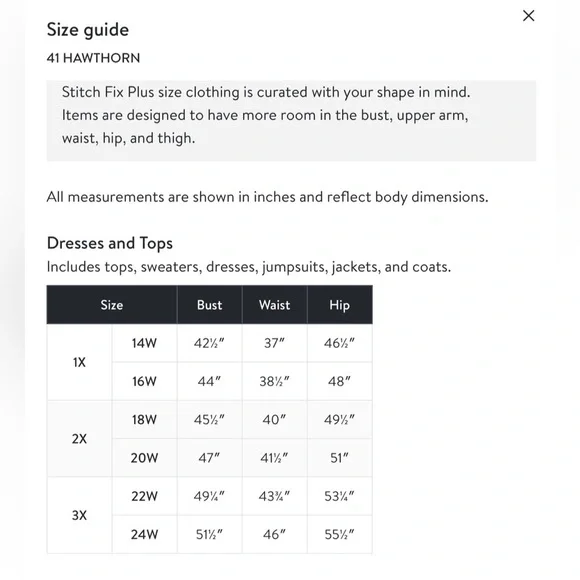Click the 14W size row label
Image resolution: width=580 pixels, height=580 pixels.
tap(144, 343)
